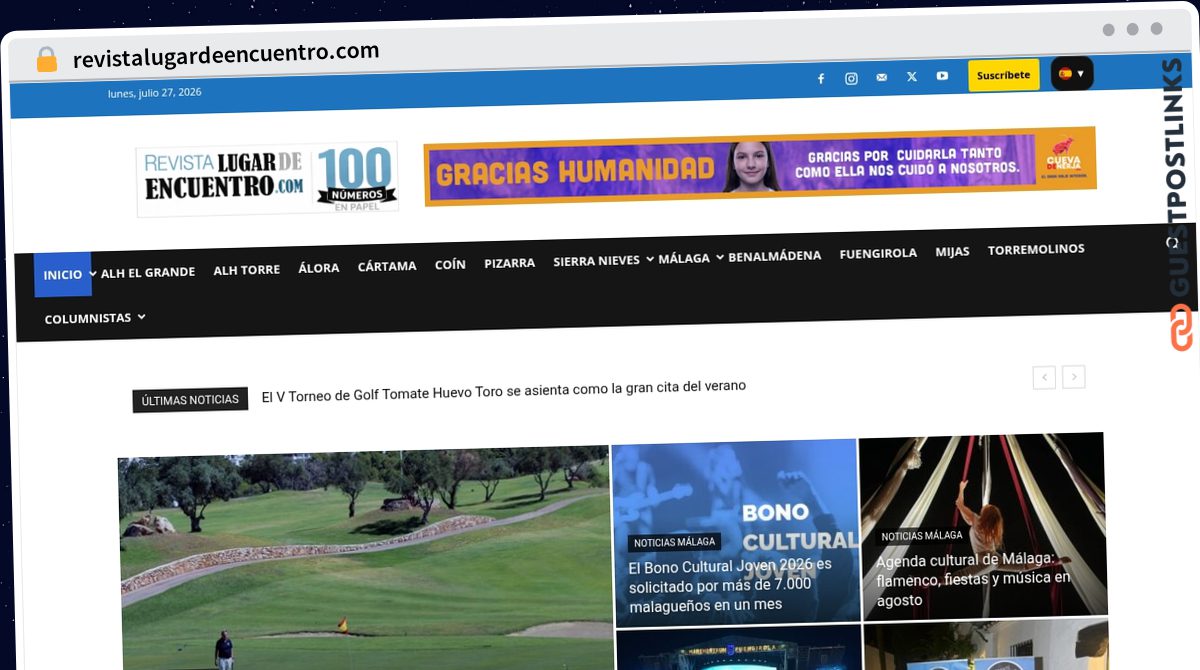Open Torremolinos section

coord(1036,249)
